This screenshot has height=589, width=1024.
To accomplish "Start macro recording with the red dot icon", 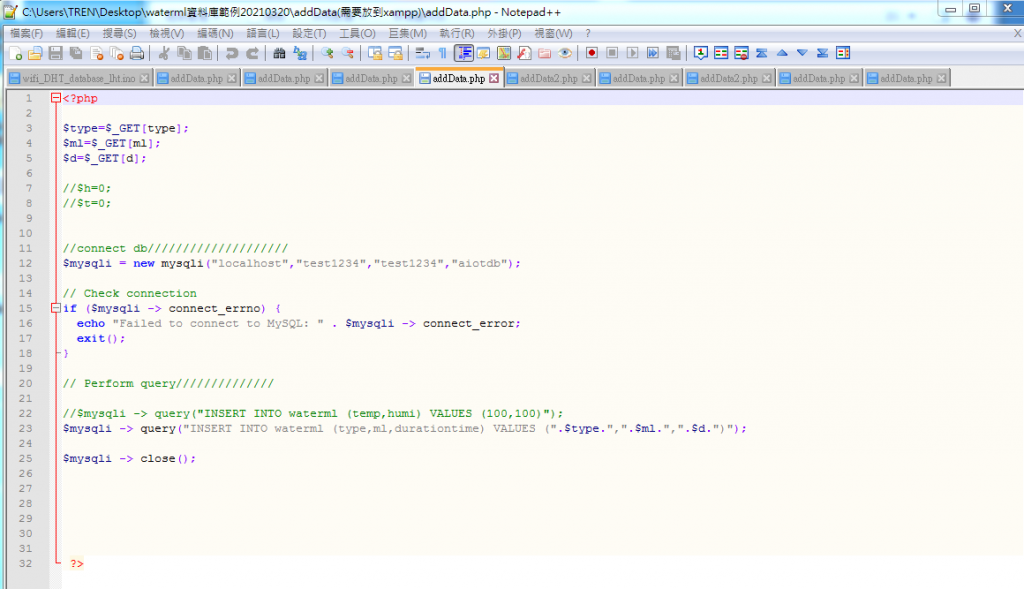I will pos(592,54).
